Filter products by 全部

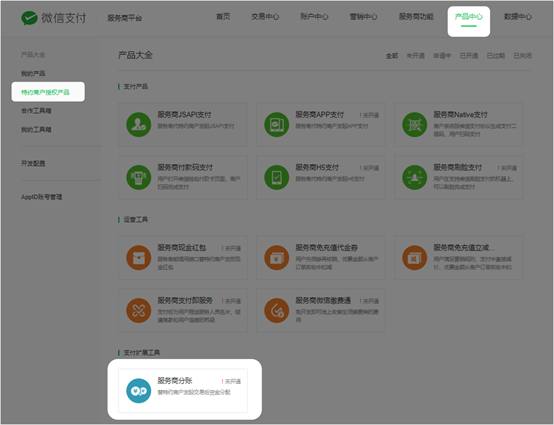[x=392, y=56]
